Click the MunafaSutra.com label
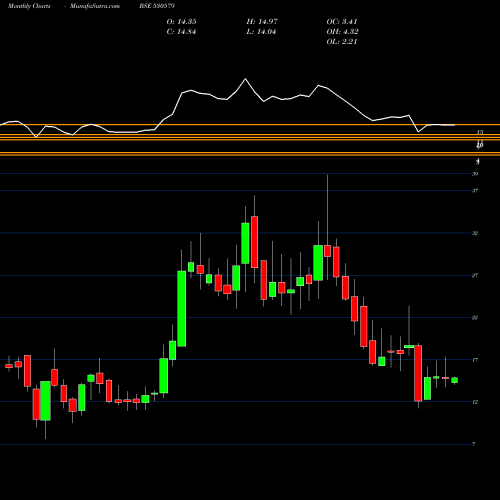The width and height of the screenshot is (500, 500). pos(95,6)
